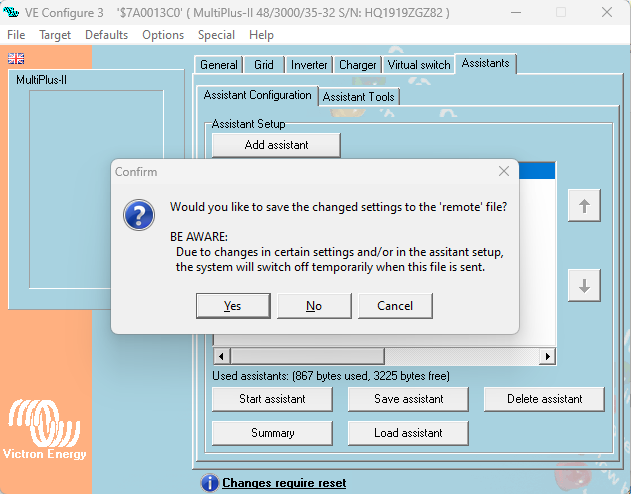Viewport: 631px width, 494px height.
Task: Click the move assistant up arrow
Action: (x=584, y=206)
